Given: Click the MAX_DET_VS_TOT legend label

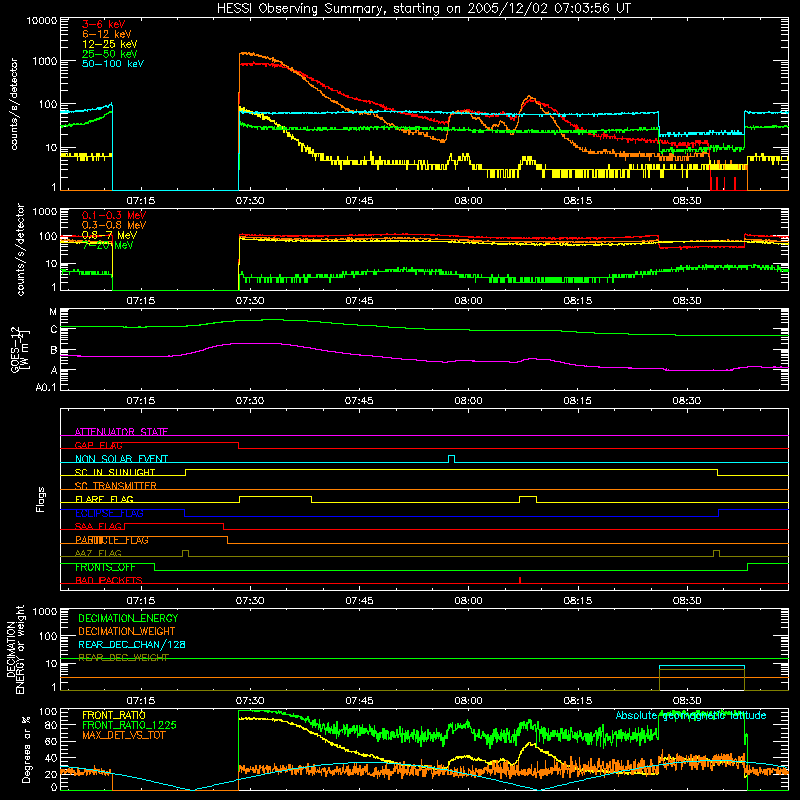Looking at the screenshot, I should (x=124, y=735).
